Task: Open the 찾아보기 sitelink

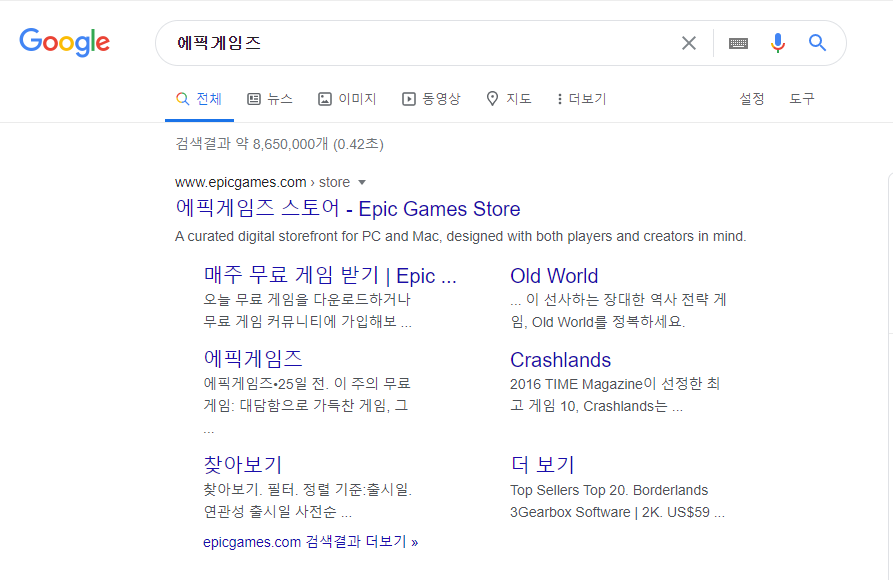Action: pos(243,465)
